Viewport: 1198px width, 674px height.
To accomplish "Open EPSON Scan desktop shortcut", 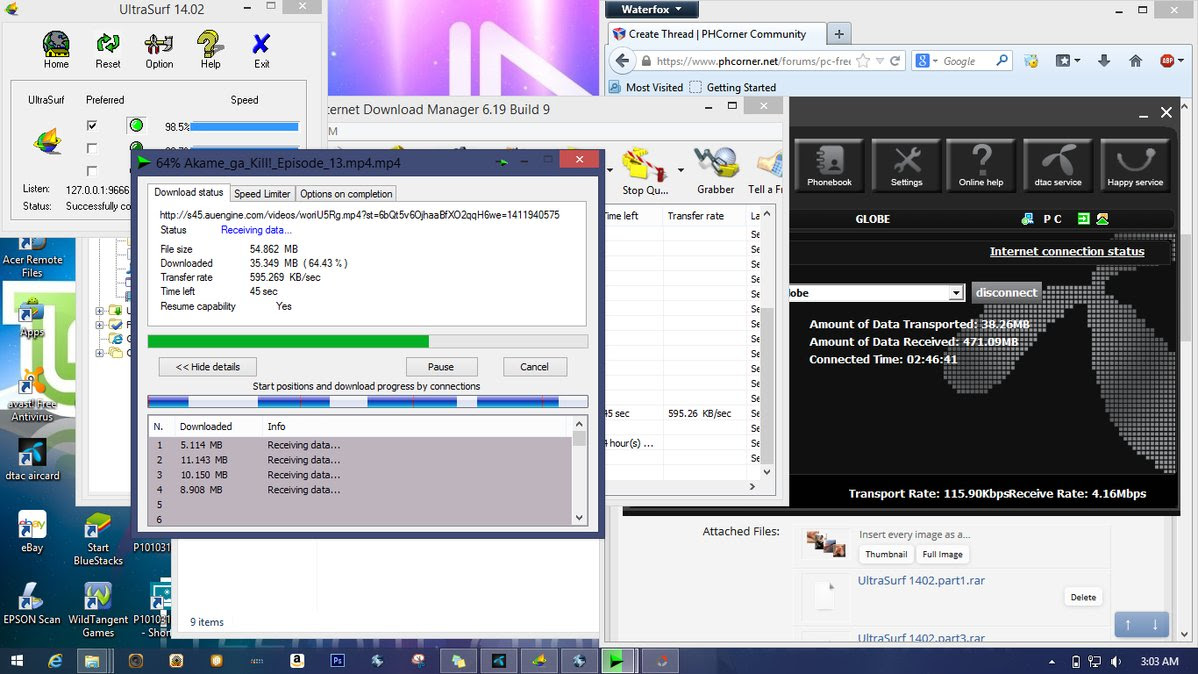I will pos(31,604).
